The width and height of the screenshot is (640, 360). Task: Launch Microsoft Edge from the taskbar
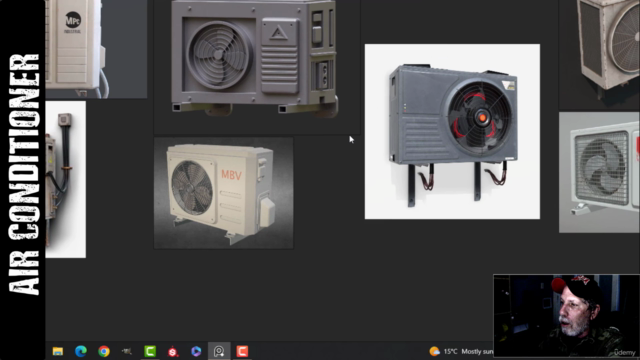pos(81,351)
